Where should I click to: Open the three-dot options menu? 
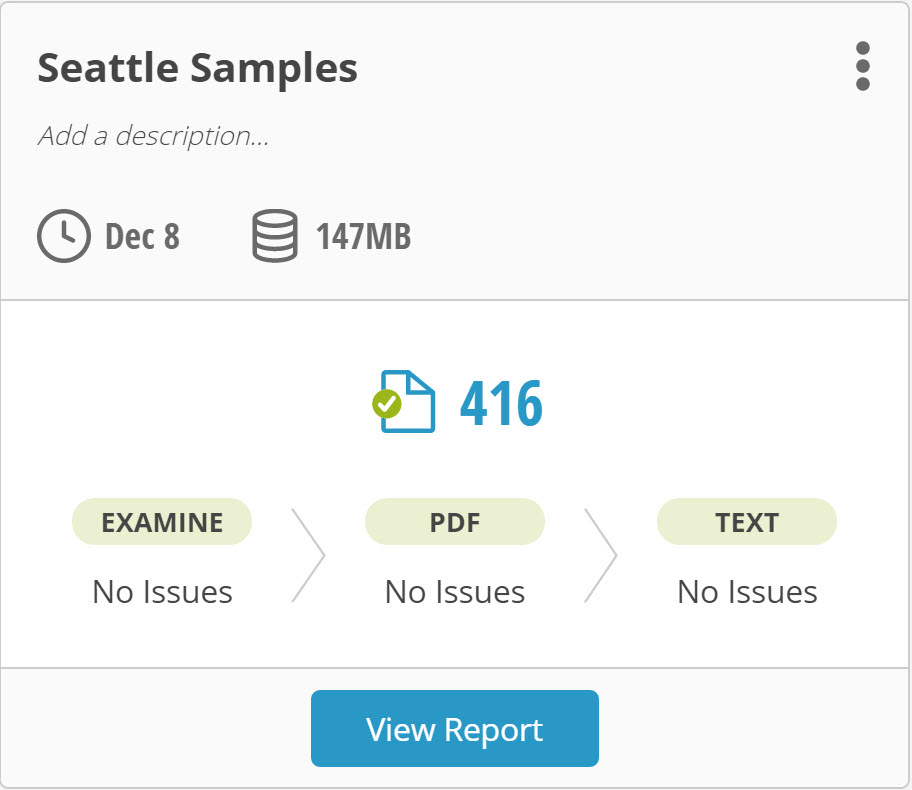coord(863,66)
